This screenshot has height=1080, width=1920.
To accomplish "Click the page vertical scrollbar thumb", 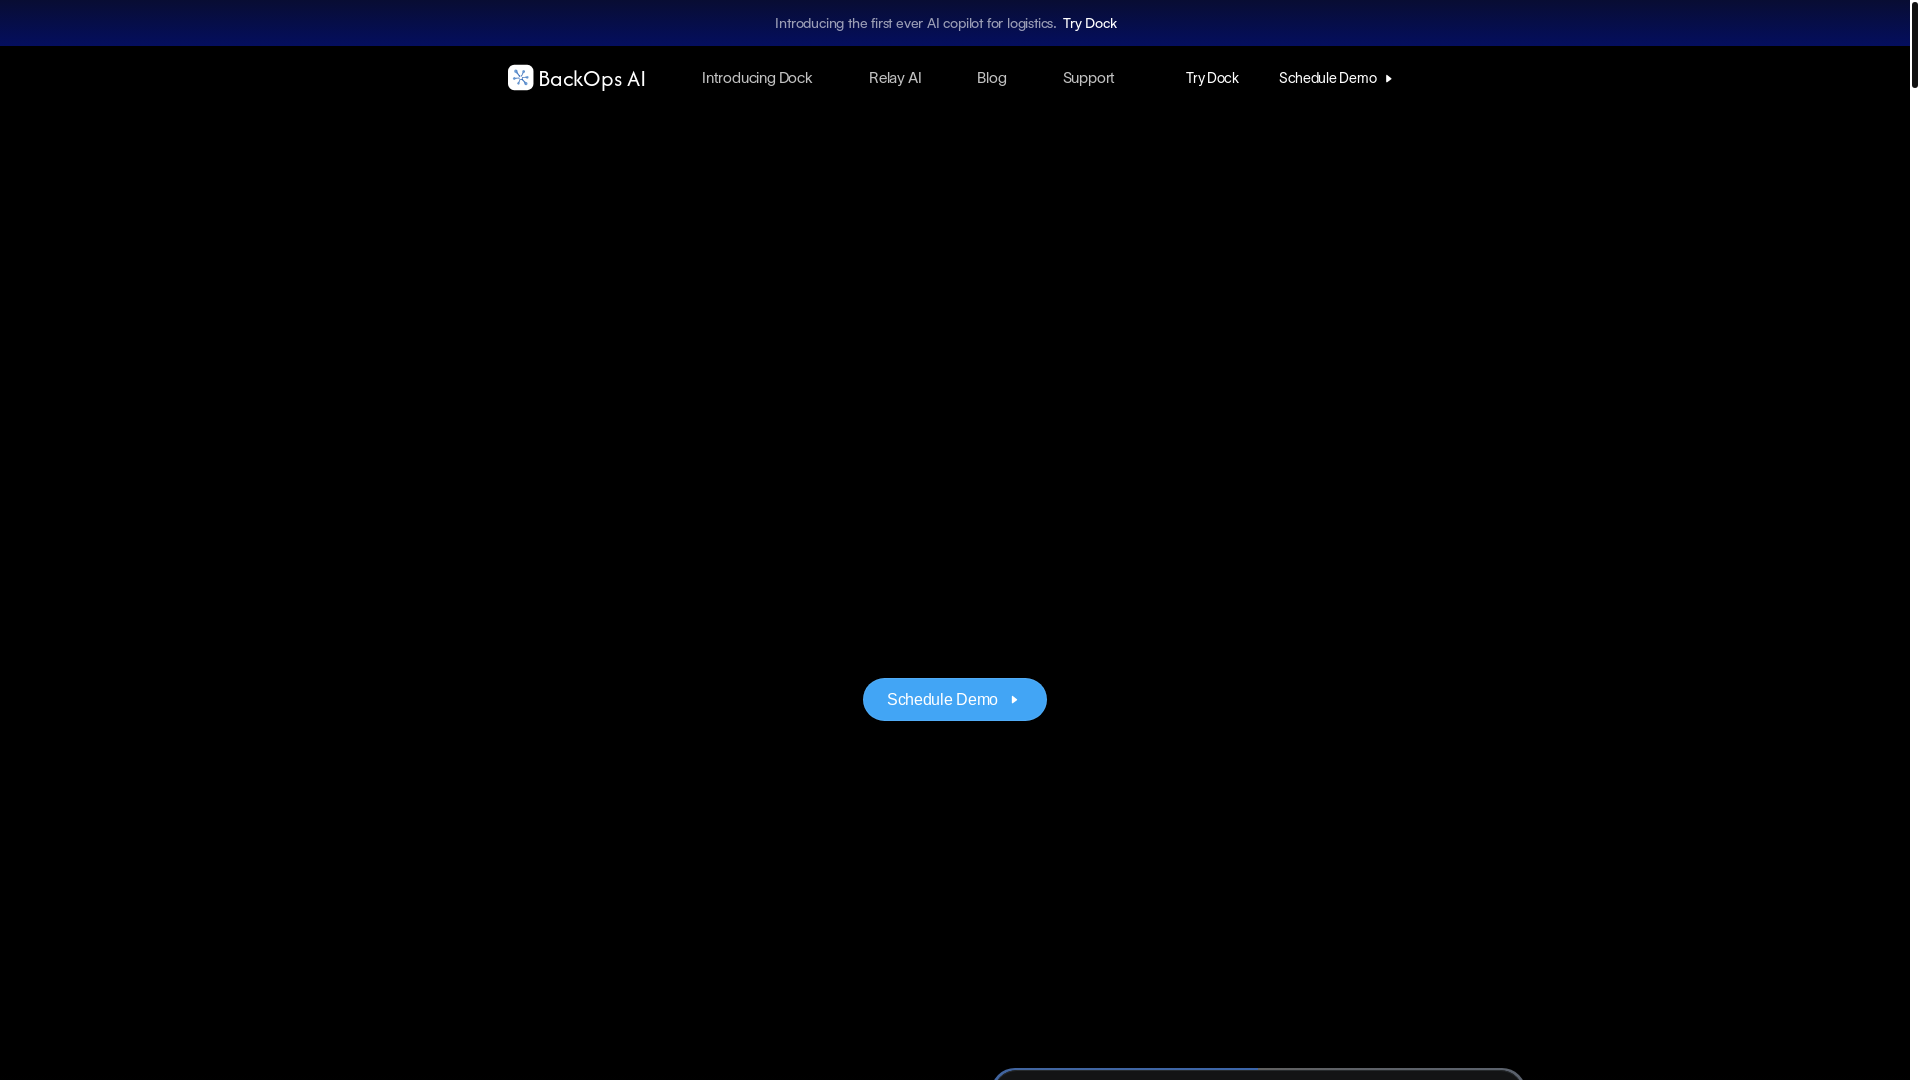I will 1914,44.
